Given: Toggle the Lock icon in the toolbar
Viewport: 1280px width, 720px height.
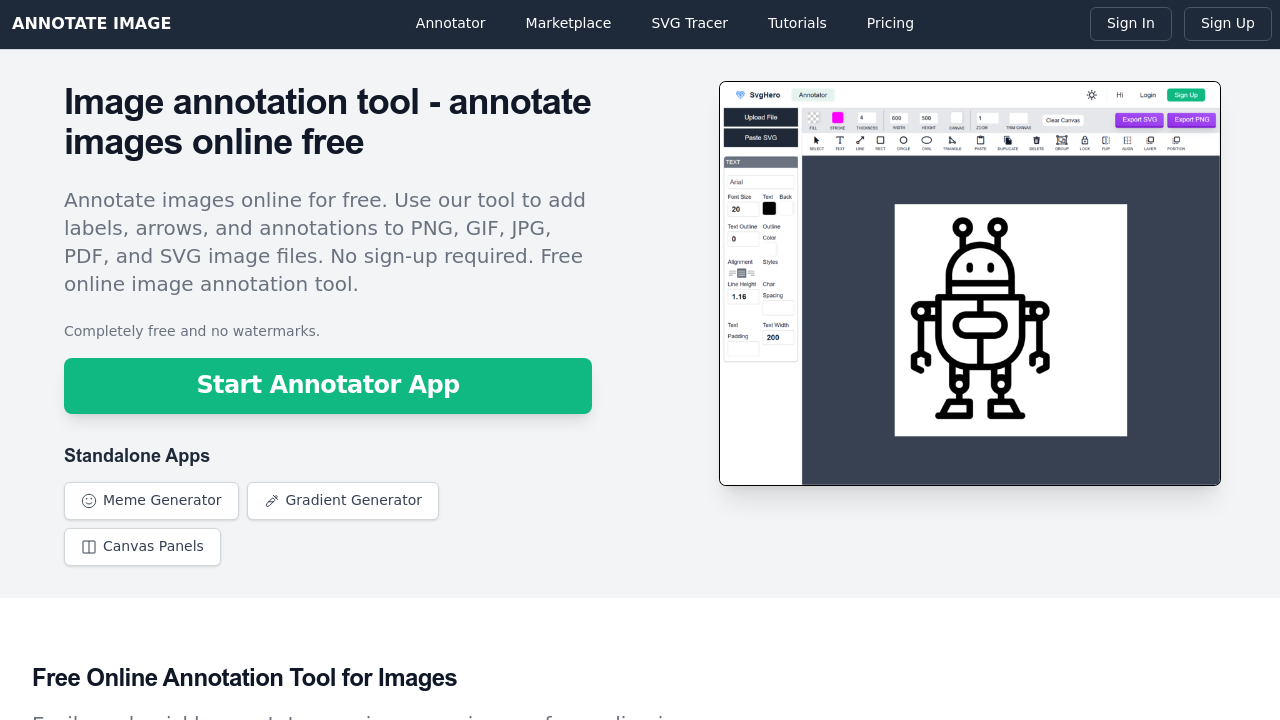Looking at the screenshot, I should 1084,140.
